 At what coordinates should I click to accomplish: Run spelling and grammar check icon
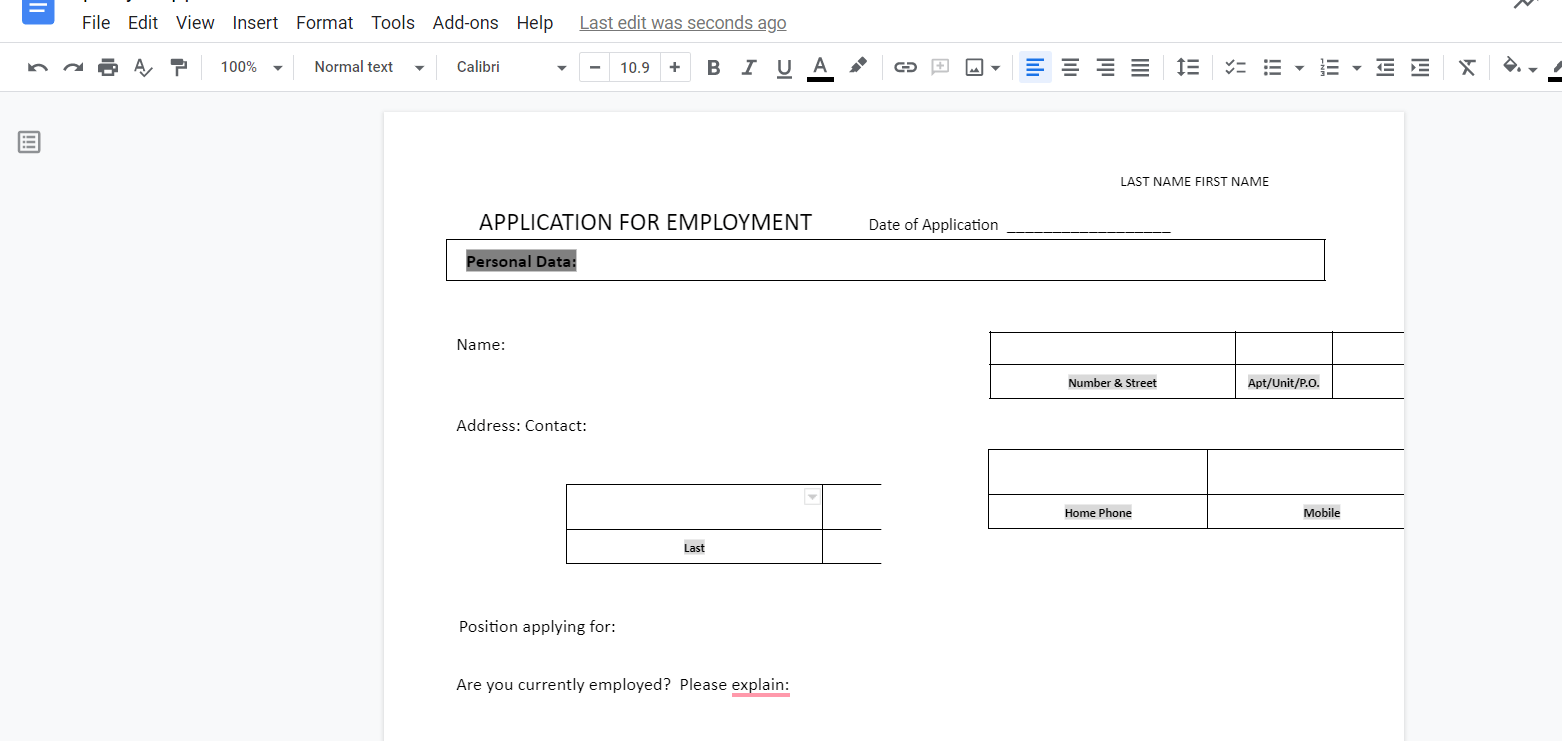tap(143, 67)
